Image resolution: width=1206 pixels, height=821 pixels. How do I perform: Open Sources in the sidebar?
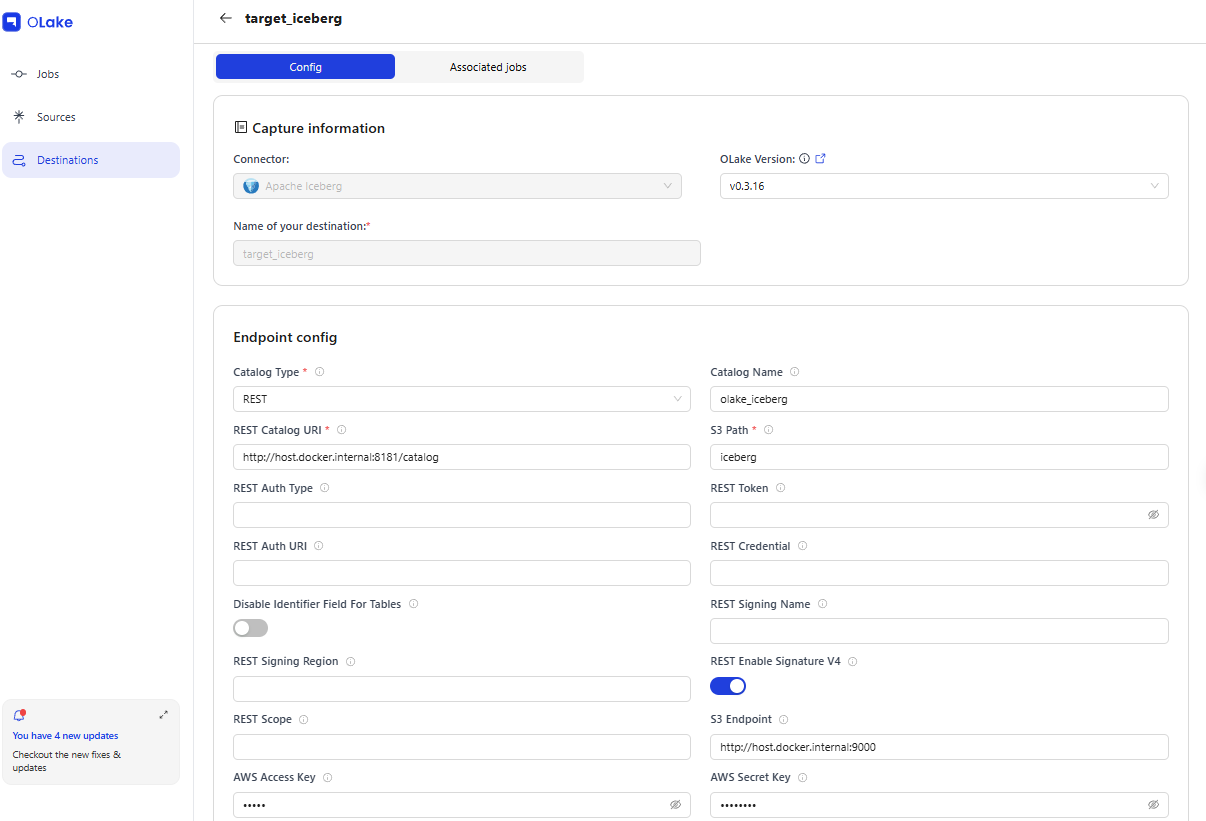tap(56, 117)
